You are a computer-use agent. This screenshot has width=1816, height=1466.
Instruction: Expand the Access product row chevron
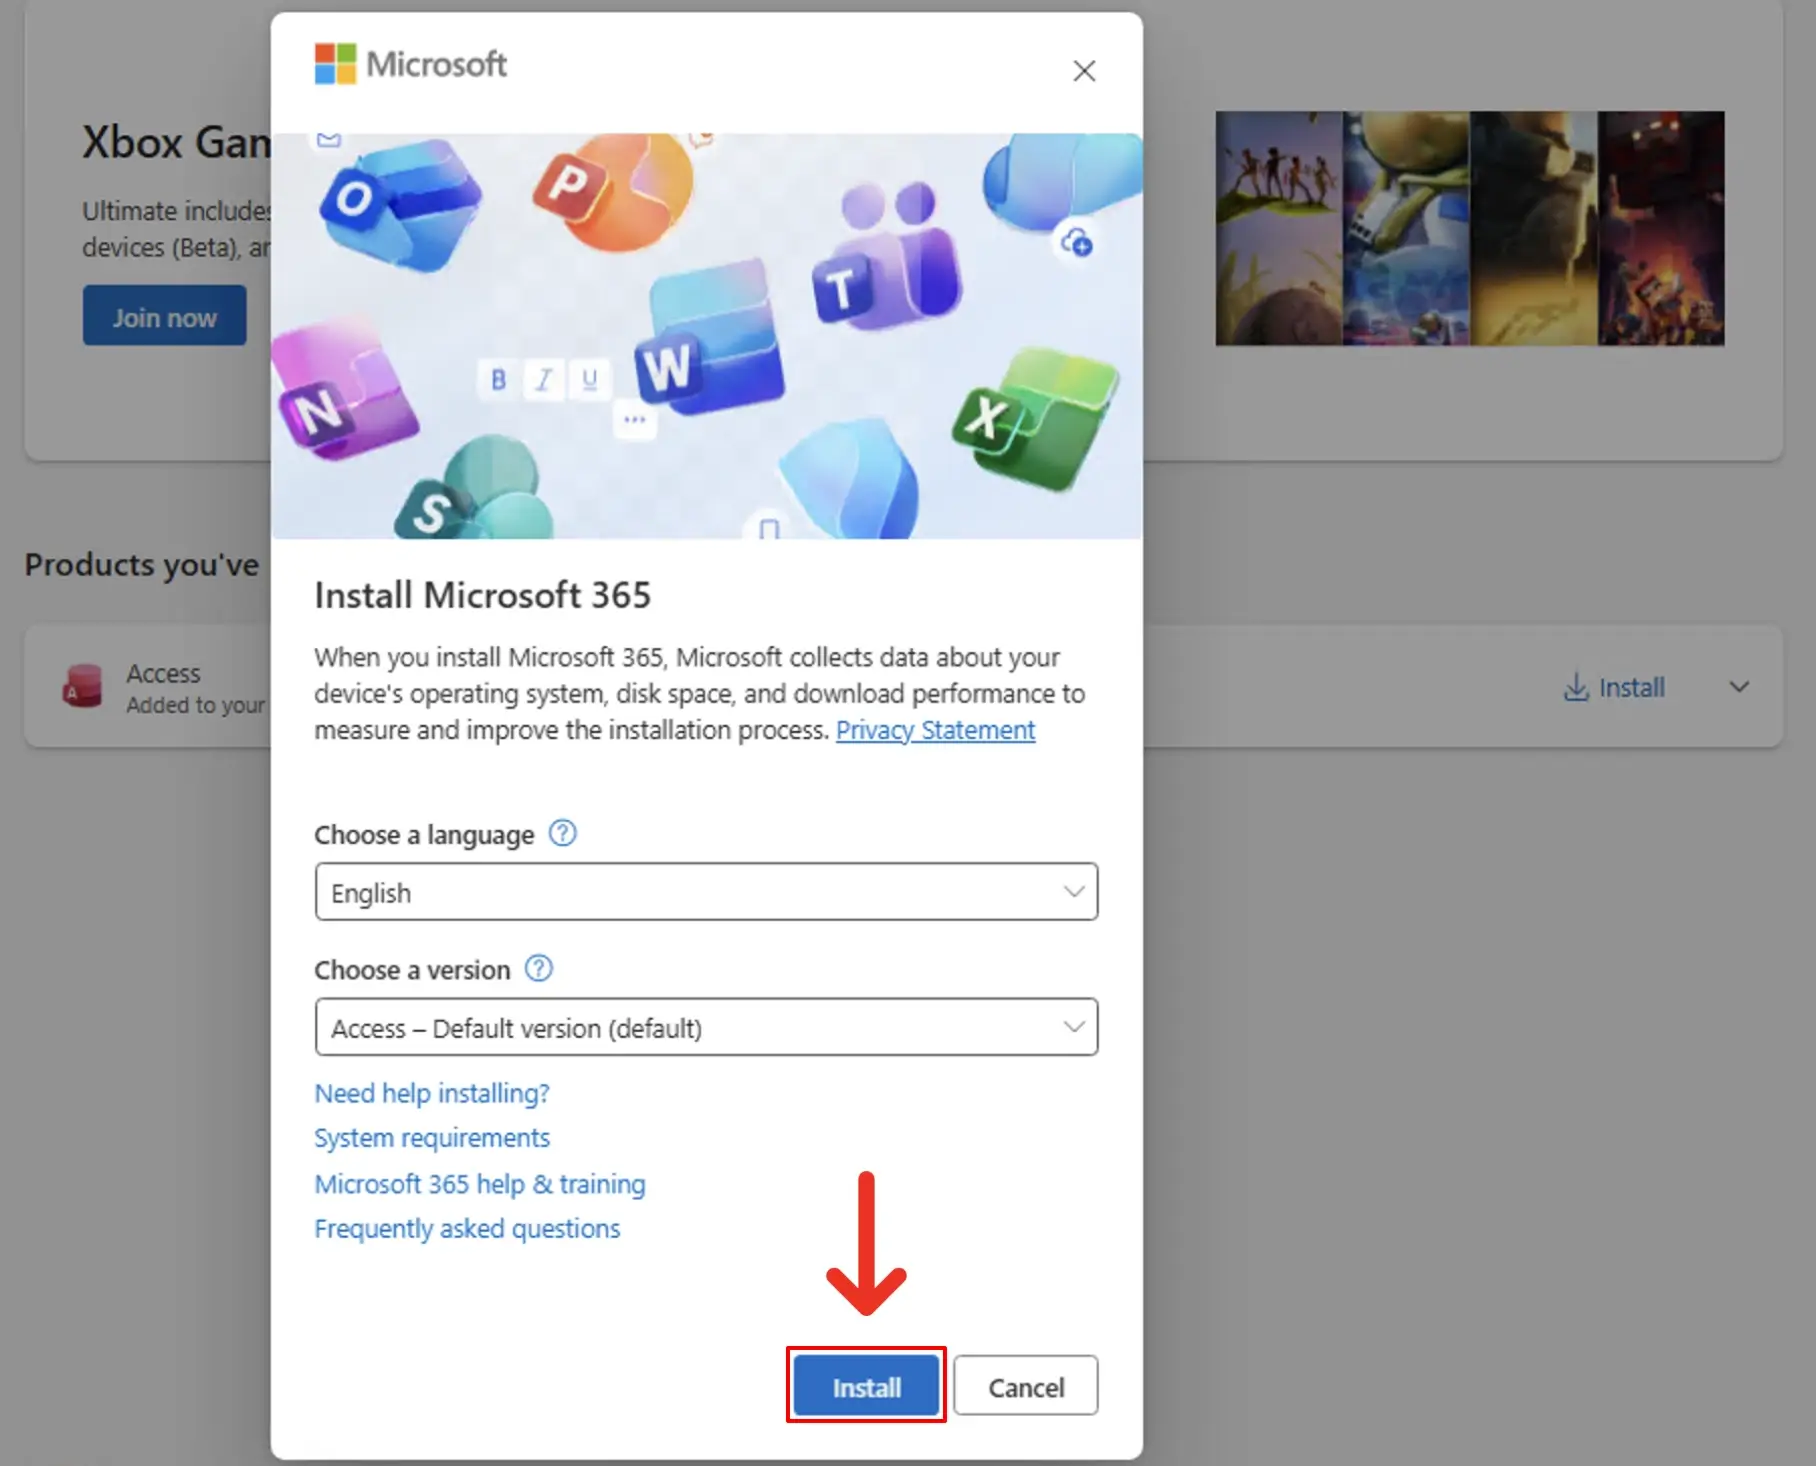pyautogui.click(x=1739, y=687)
